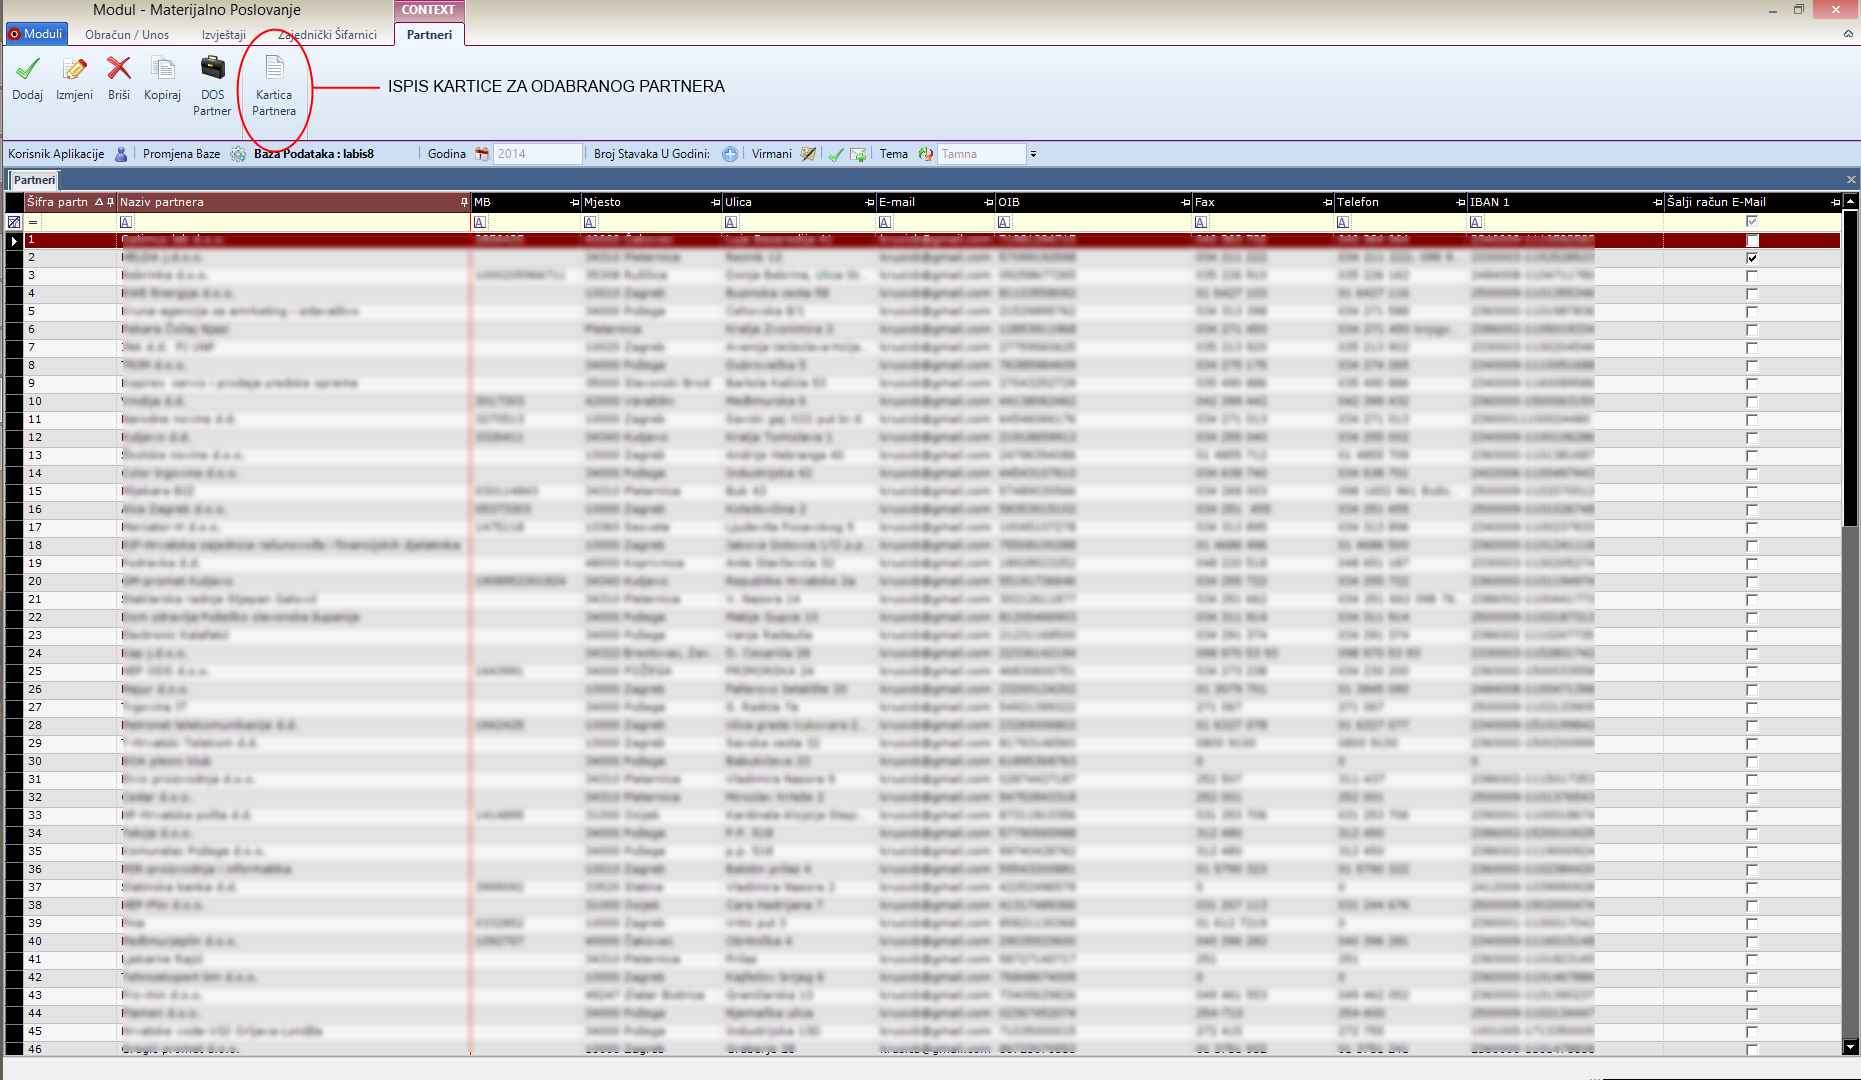This screenshot has height=1080, width=1861.
Task: Print card via Kartica Partnera icon
Action: point(274,69)
